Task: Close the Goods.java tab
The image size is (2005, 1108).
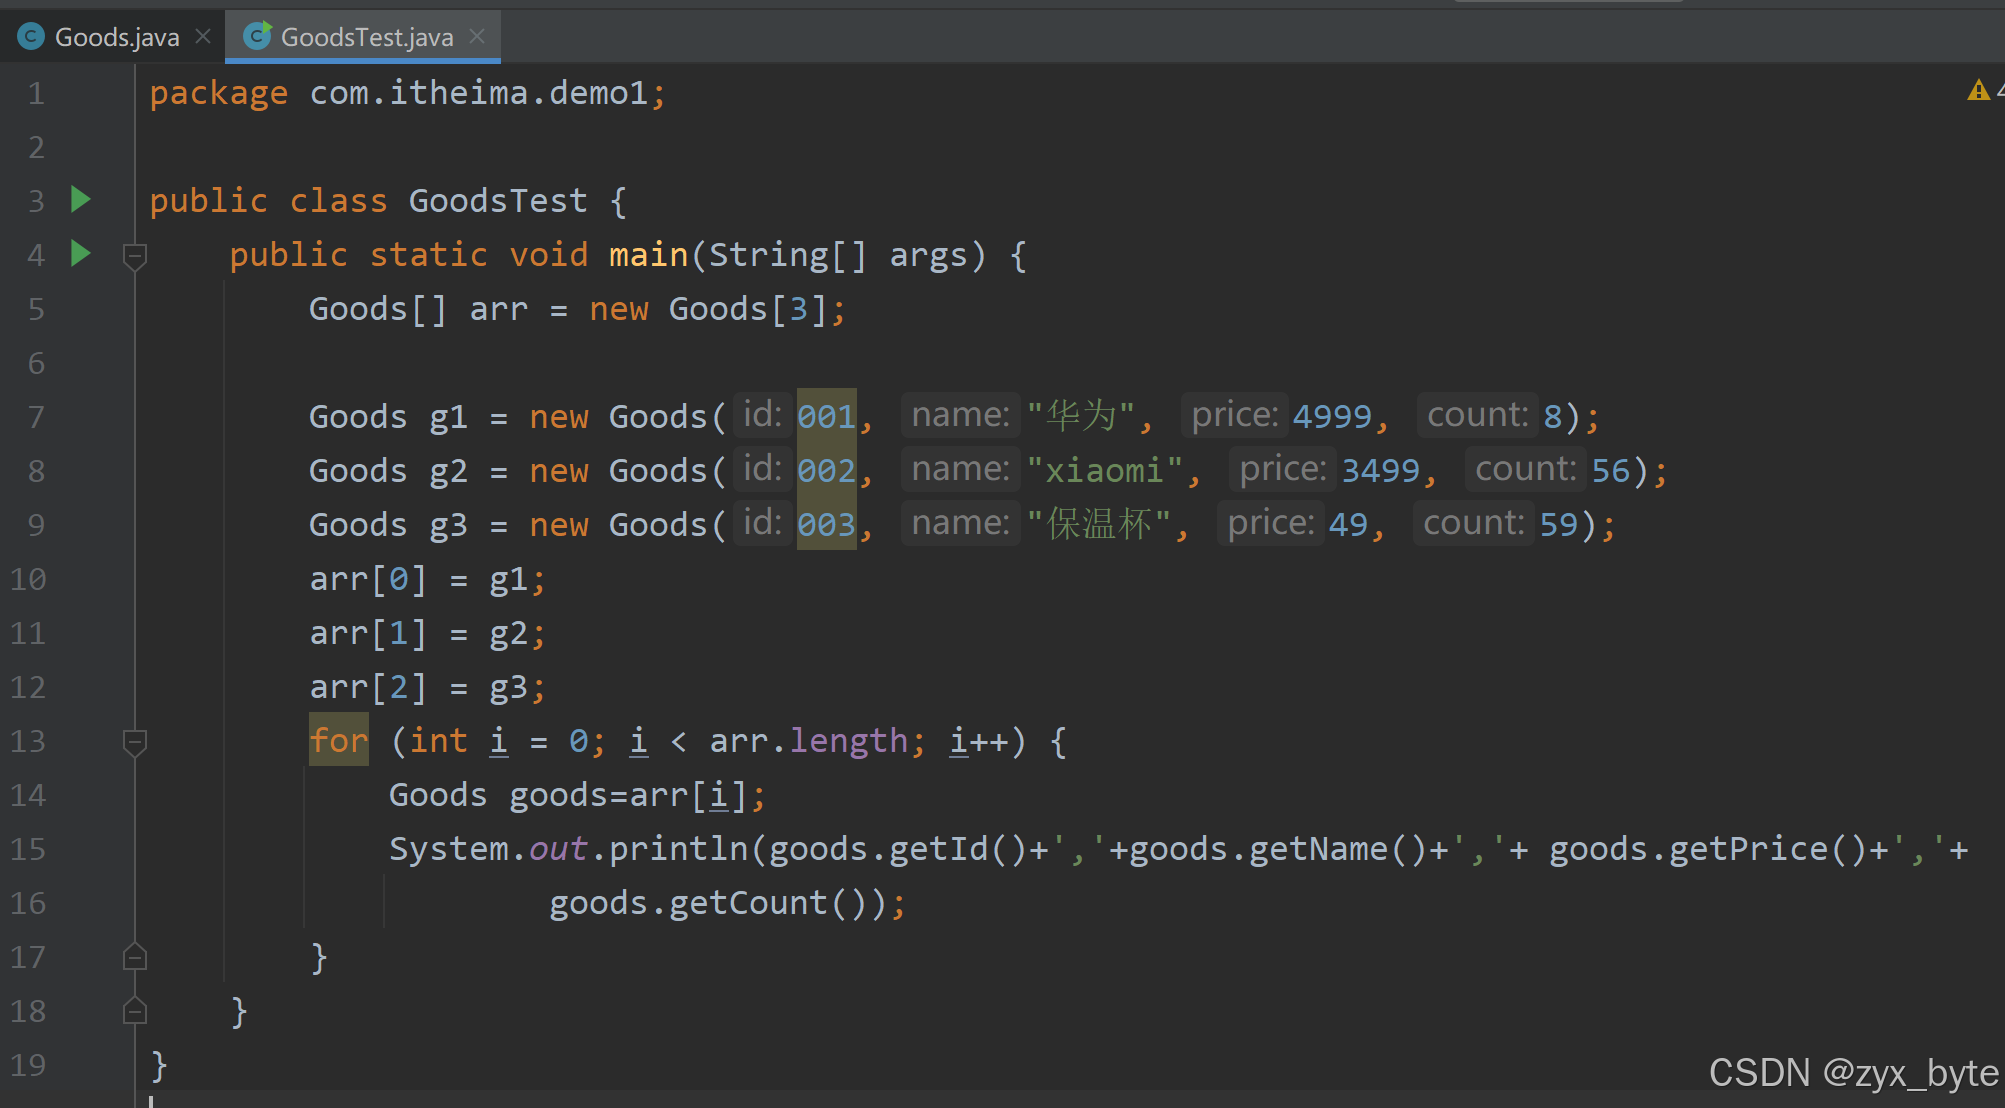Action: point(203,37)
